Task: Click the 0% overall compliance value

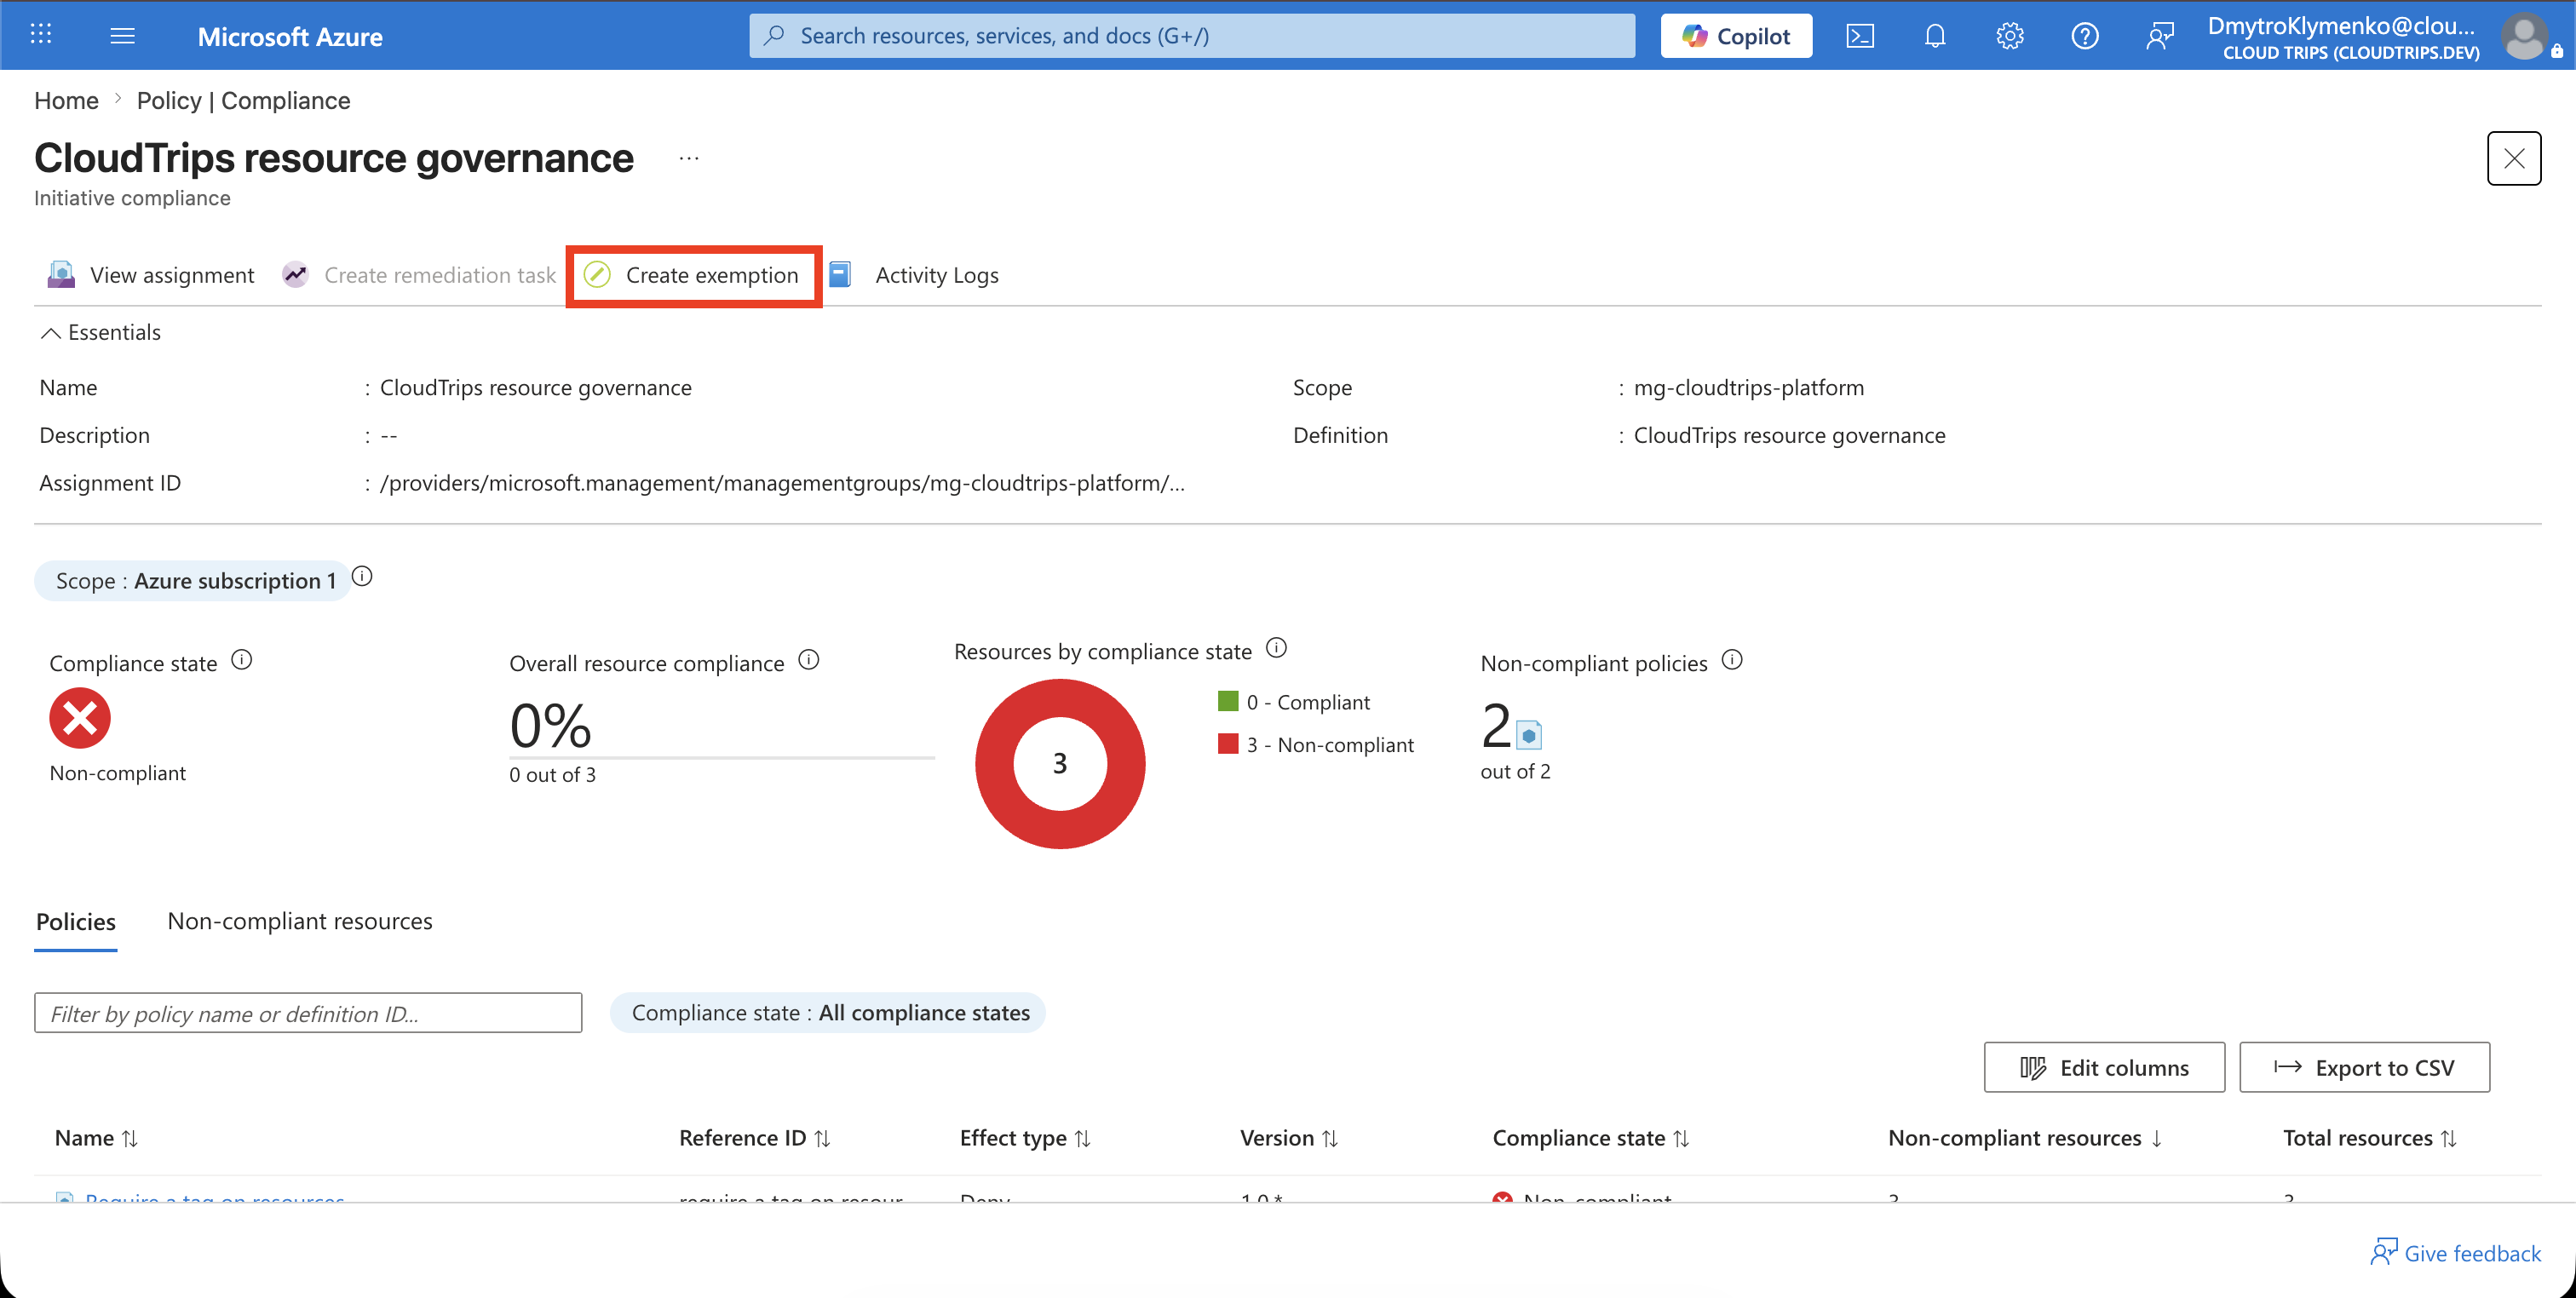Action: 550,725
